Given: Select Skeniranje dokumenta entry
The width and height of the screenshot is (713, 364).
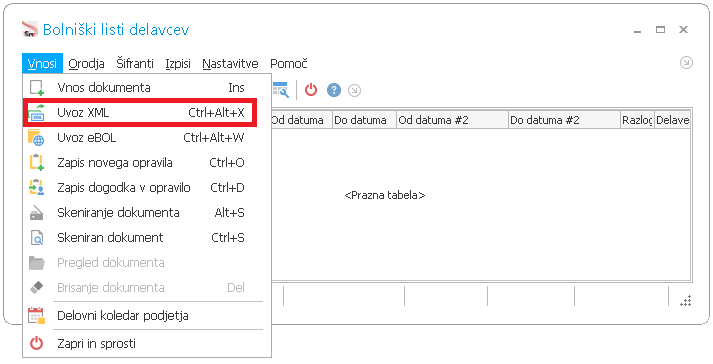Looking at the screenshot, I should 147,212.
